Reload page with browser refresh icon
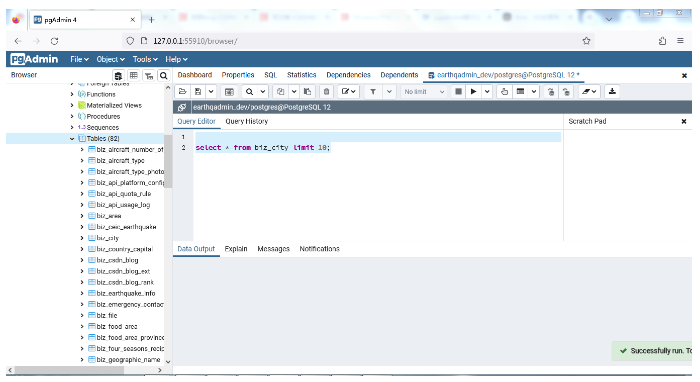Viewport: 700px width, 382px height. click(x=54, y=41)
